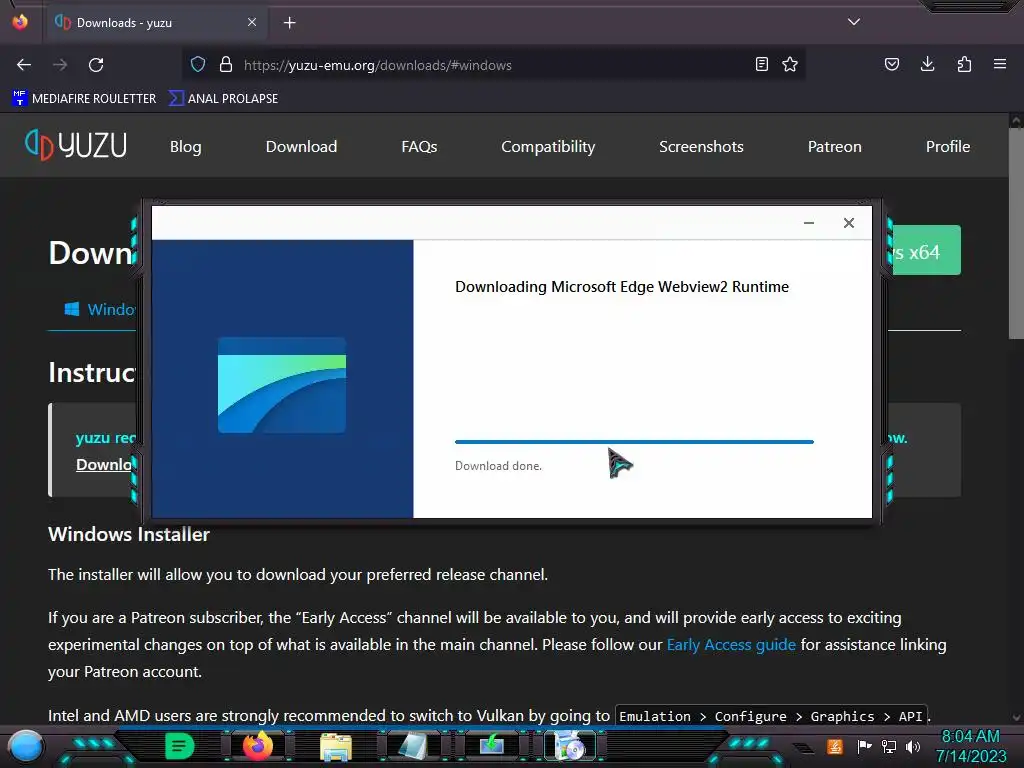
Task: Open the Action Center flag icon
Action: 864,746
